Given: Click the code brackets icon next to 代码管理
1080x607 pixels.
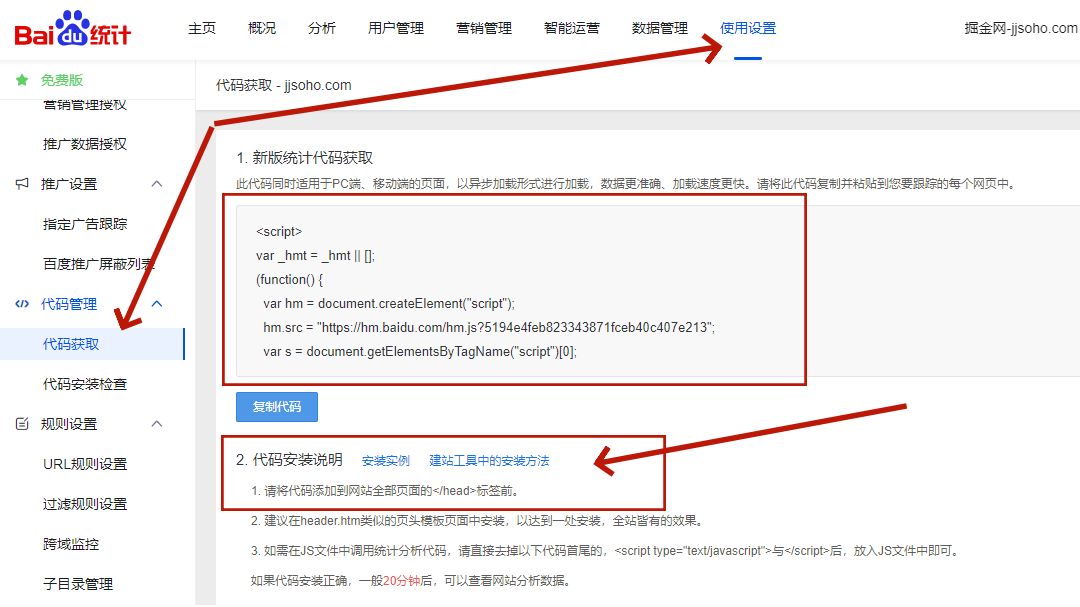Looking at the screenshot, I should pyautogui.click(x=22, y=304).
